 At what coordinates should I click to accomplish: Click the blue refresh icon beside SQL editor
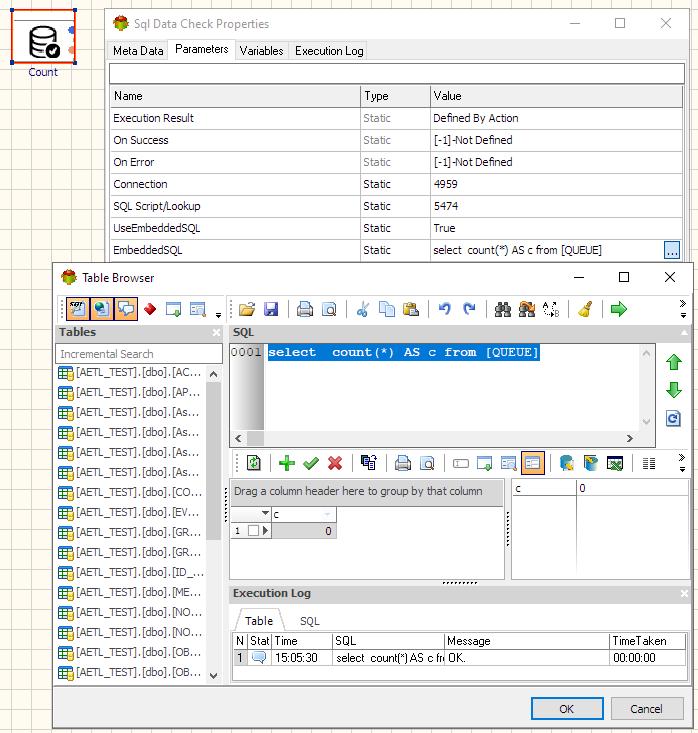674,418
